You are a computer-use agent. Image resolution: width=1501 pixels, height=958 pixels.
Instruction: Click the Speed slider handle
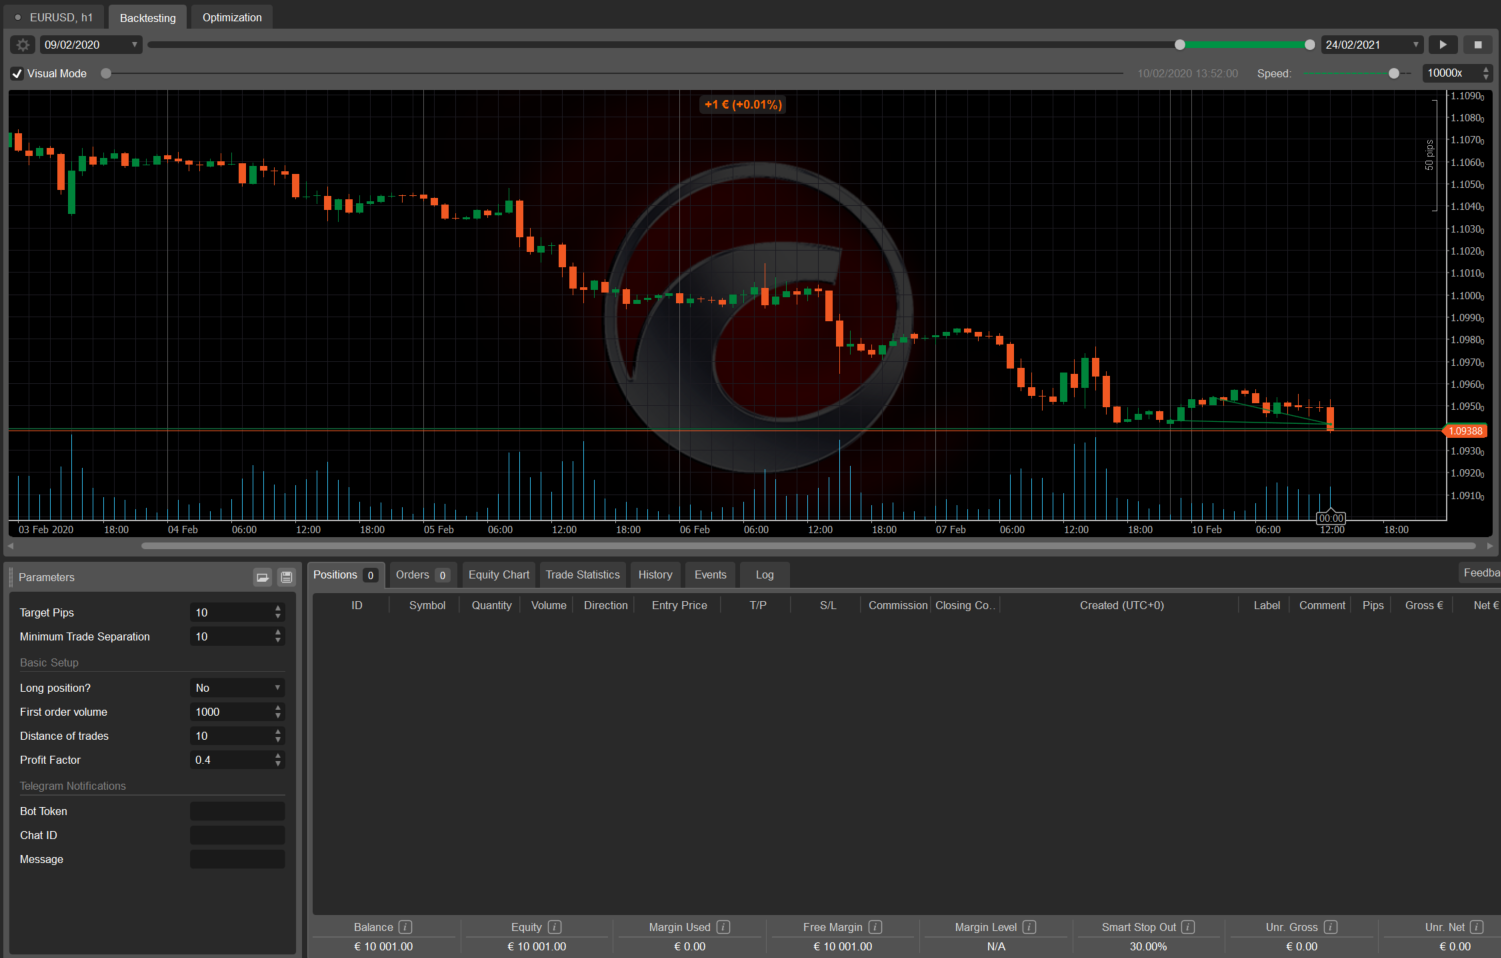pyautogui.click(x=1394, y=73)
